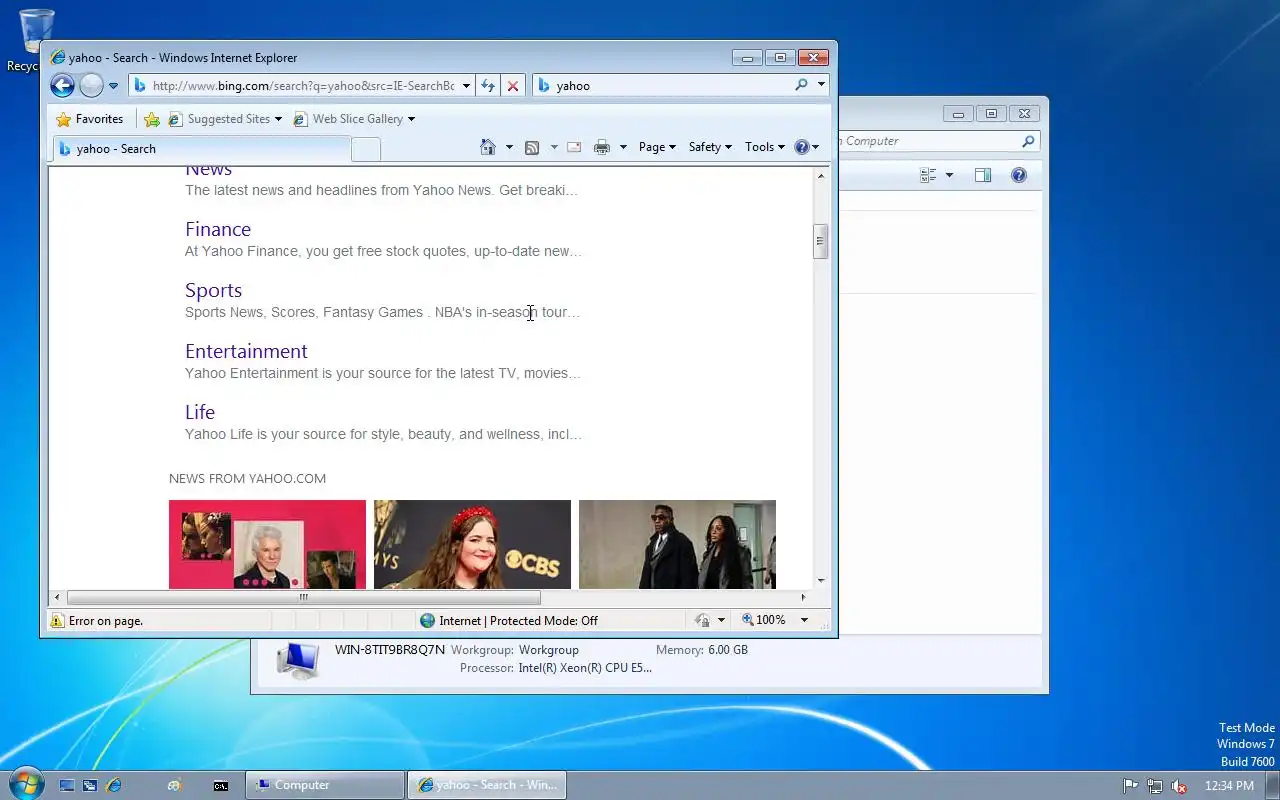Open the Help menu question icon
Screen dimensions: 1280x800
point(806,147)
